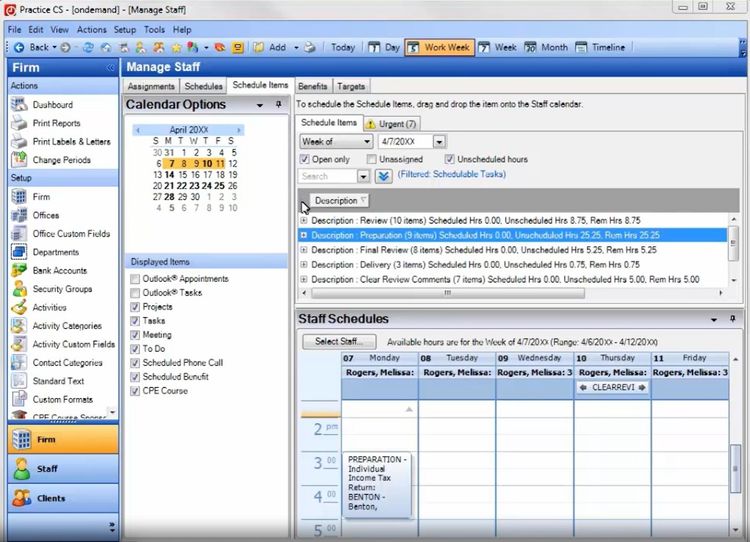Switch calendar to Day view
750x542 pixels.
(384, 47)
